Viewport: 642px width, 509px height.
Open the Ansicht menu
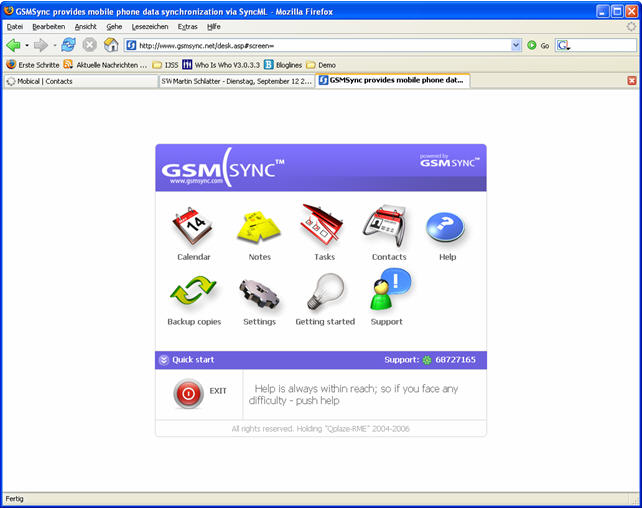point(86,27)
